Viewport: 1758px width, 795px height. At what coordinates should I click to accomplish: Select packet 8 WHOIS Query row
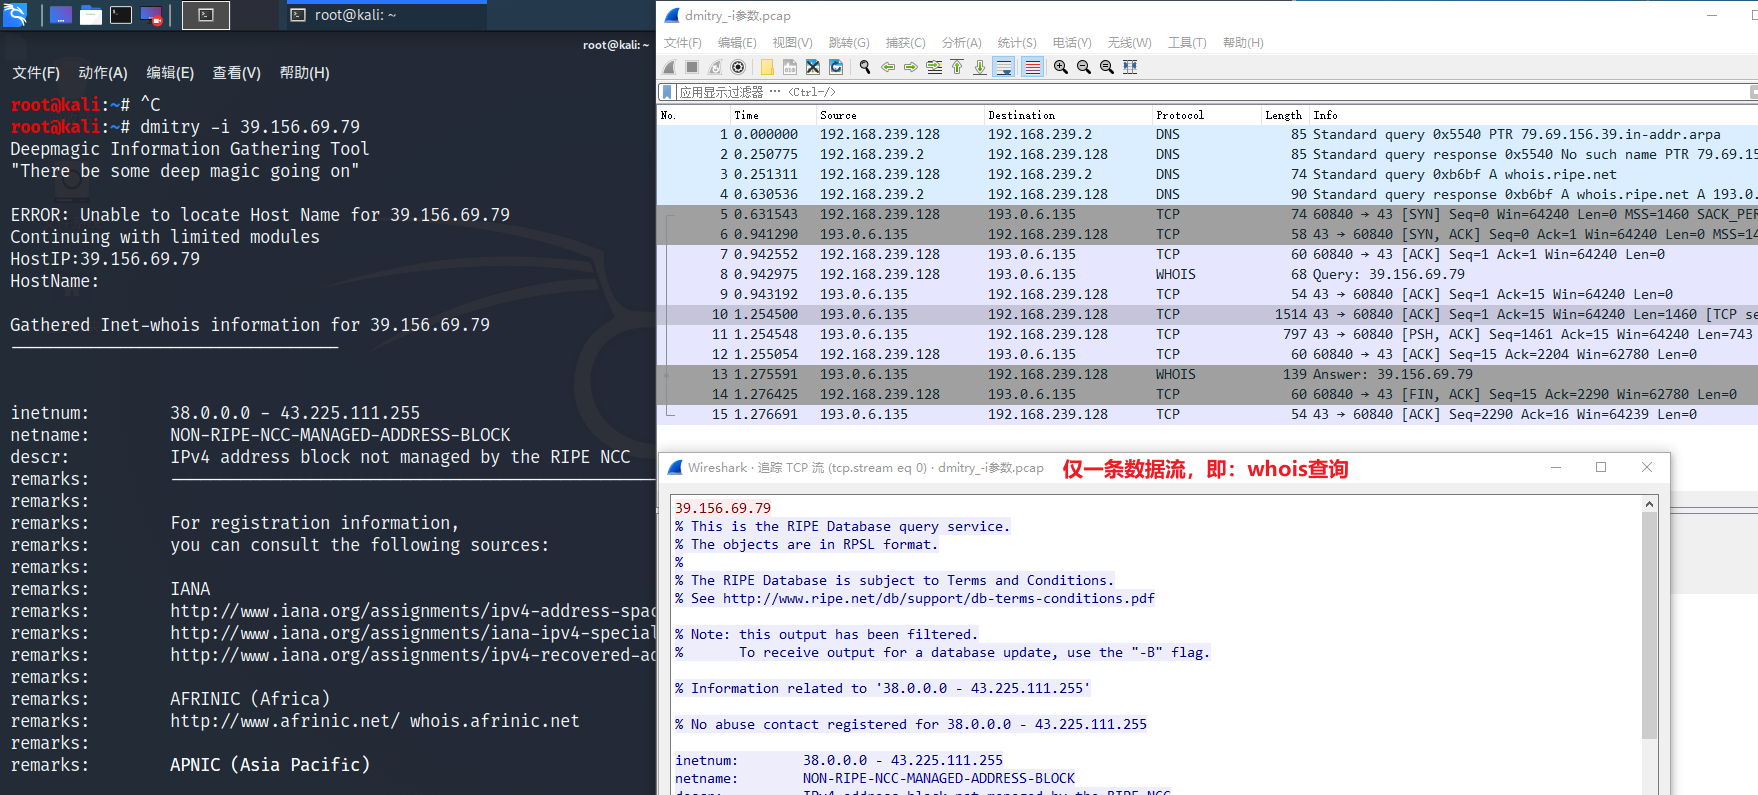click(1207, 274)
